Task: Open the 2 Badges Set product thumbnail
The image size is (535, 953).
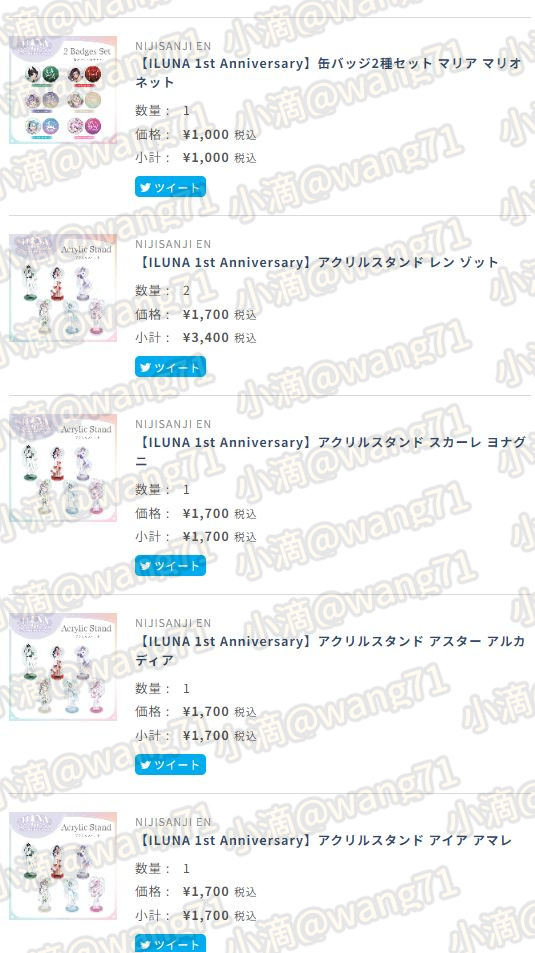Action: point(63,89)
